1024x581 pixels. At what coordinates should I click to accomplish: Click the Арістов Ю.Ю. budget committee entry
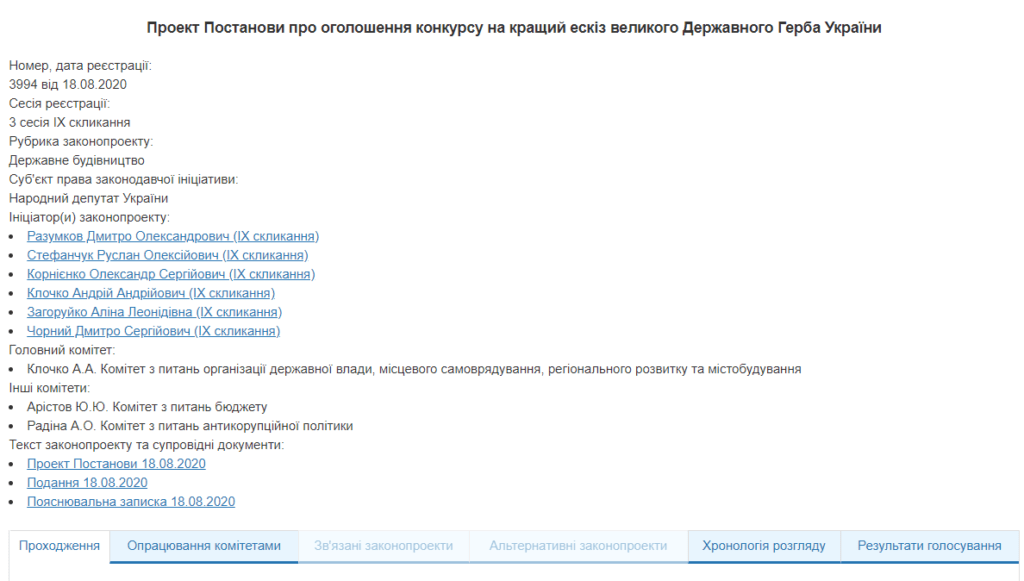(x=147, y=407)
